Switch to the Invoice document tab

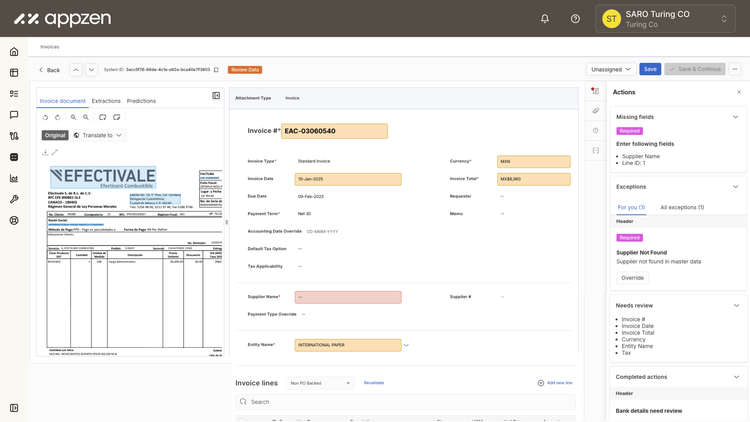click(62, 101)
